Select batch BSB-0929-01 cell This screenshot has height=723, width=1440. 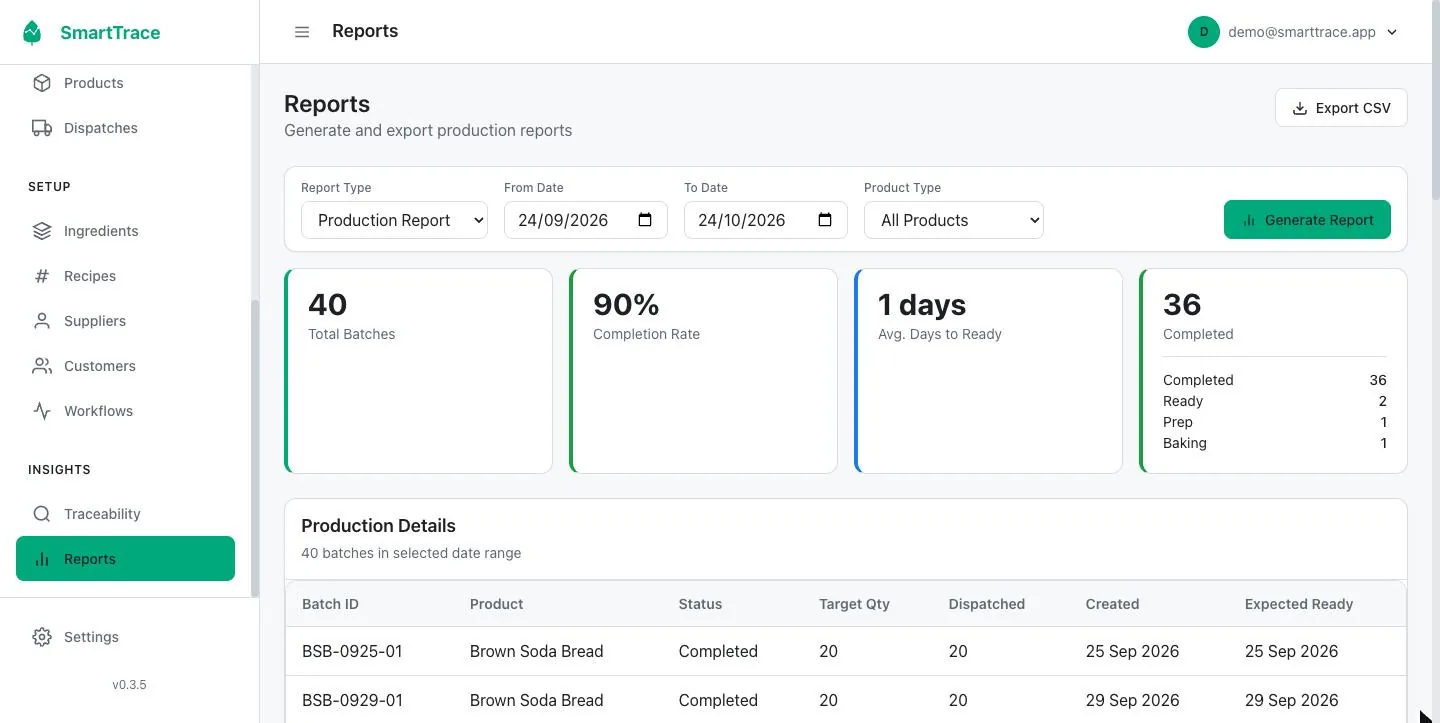352,700
